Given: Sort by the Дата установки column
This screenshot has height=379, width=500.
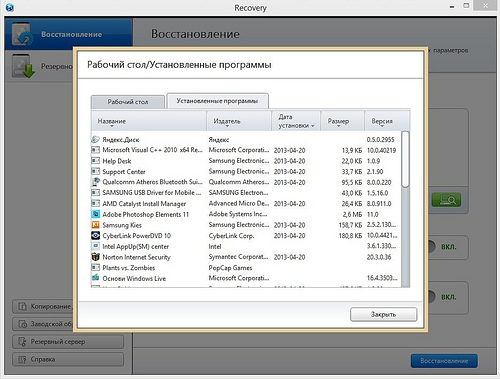Looking at the screenshot, I should 296,121.
